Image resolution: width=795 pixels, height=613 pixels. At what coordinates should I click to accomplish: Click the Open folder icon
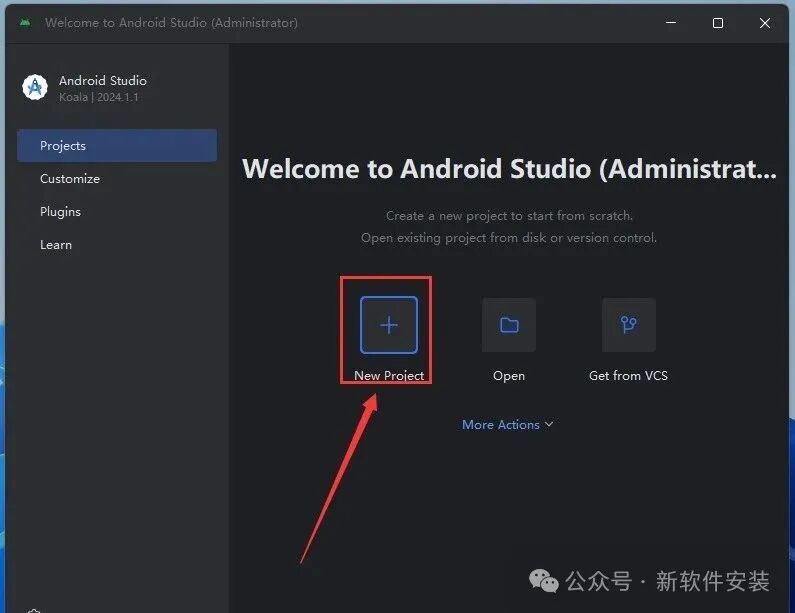coord(509,325)
